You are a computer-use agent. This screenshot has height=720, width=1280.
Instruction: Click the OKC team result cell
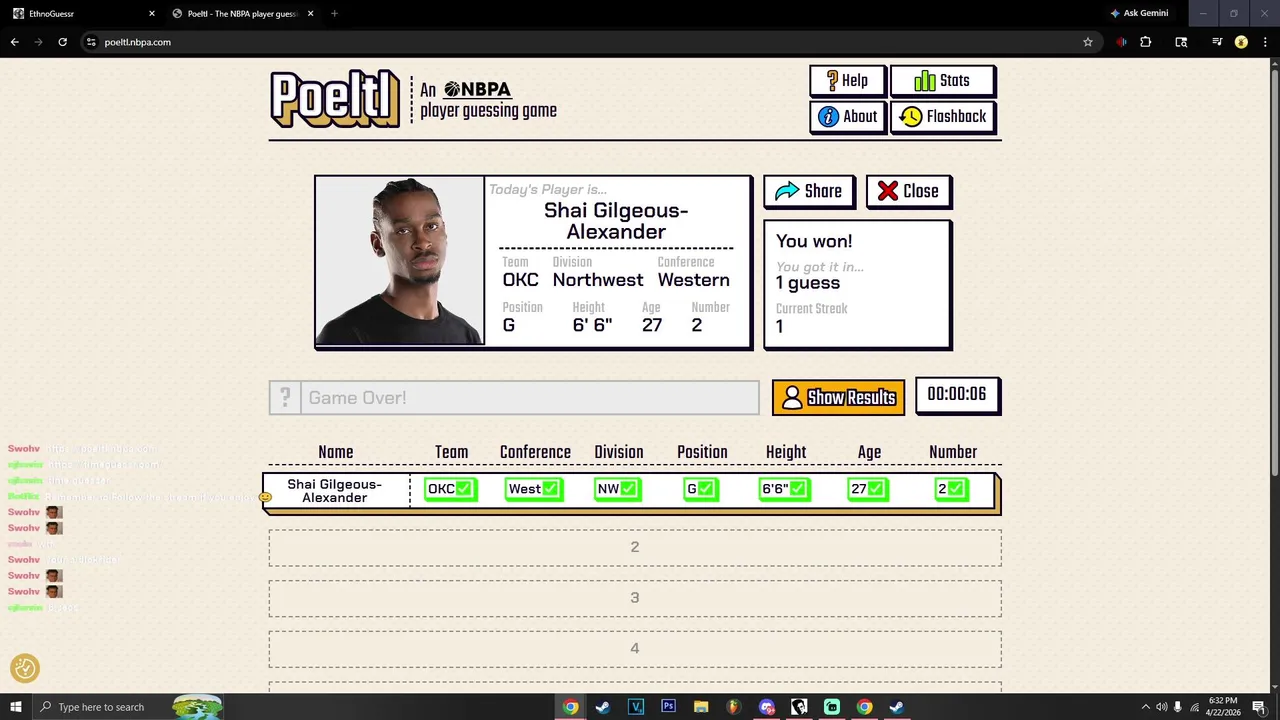click(450, 489)
